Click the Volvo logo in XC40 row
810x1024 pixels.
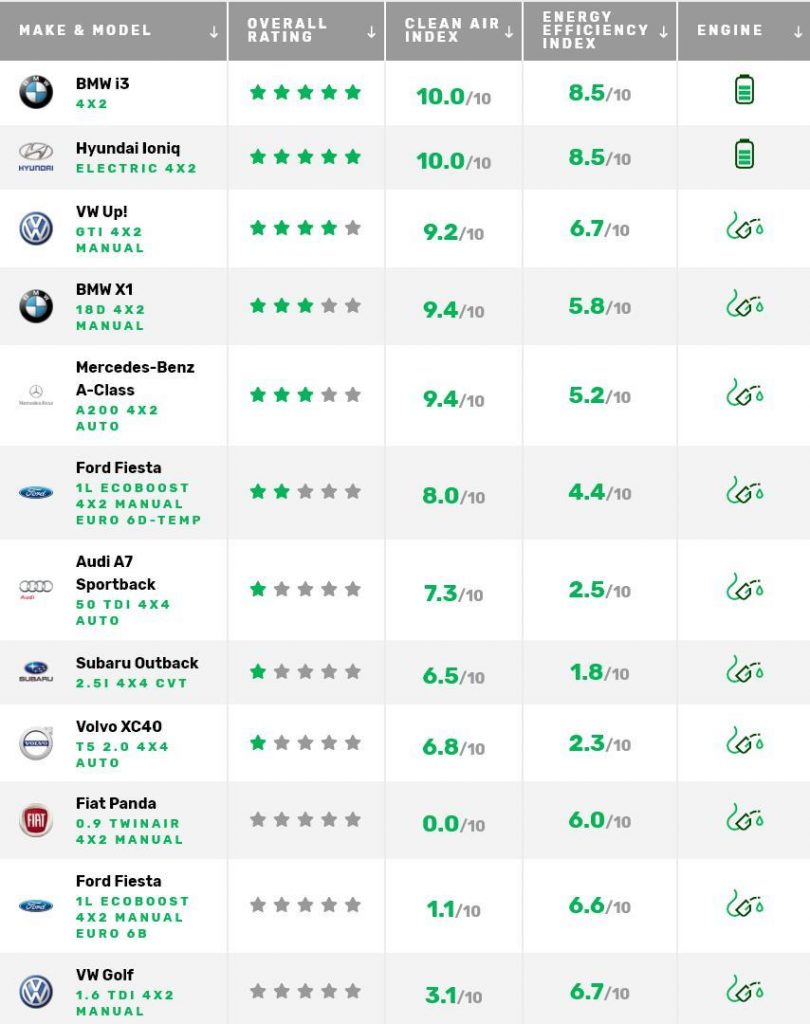click(x=36, y=743)
